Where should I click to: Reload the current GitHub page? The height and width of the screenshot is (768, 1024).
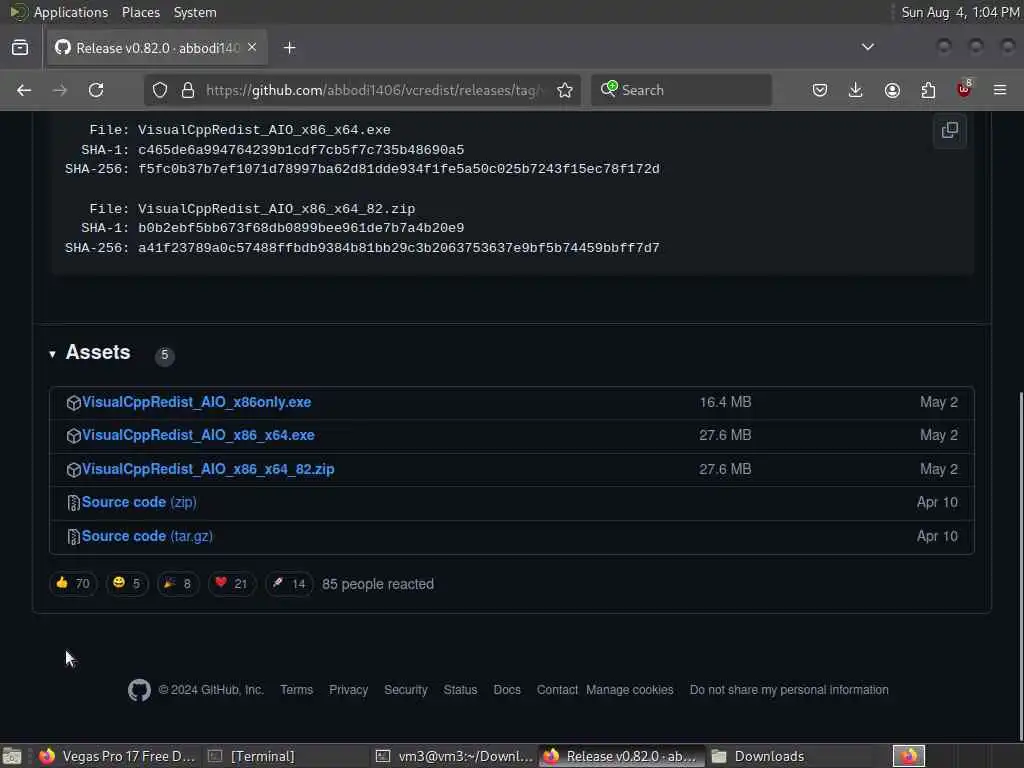click(x=96, y=90)
